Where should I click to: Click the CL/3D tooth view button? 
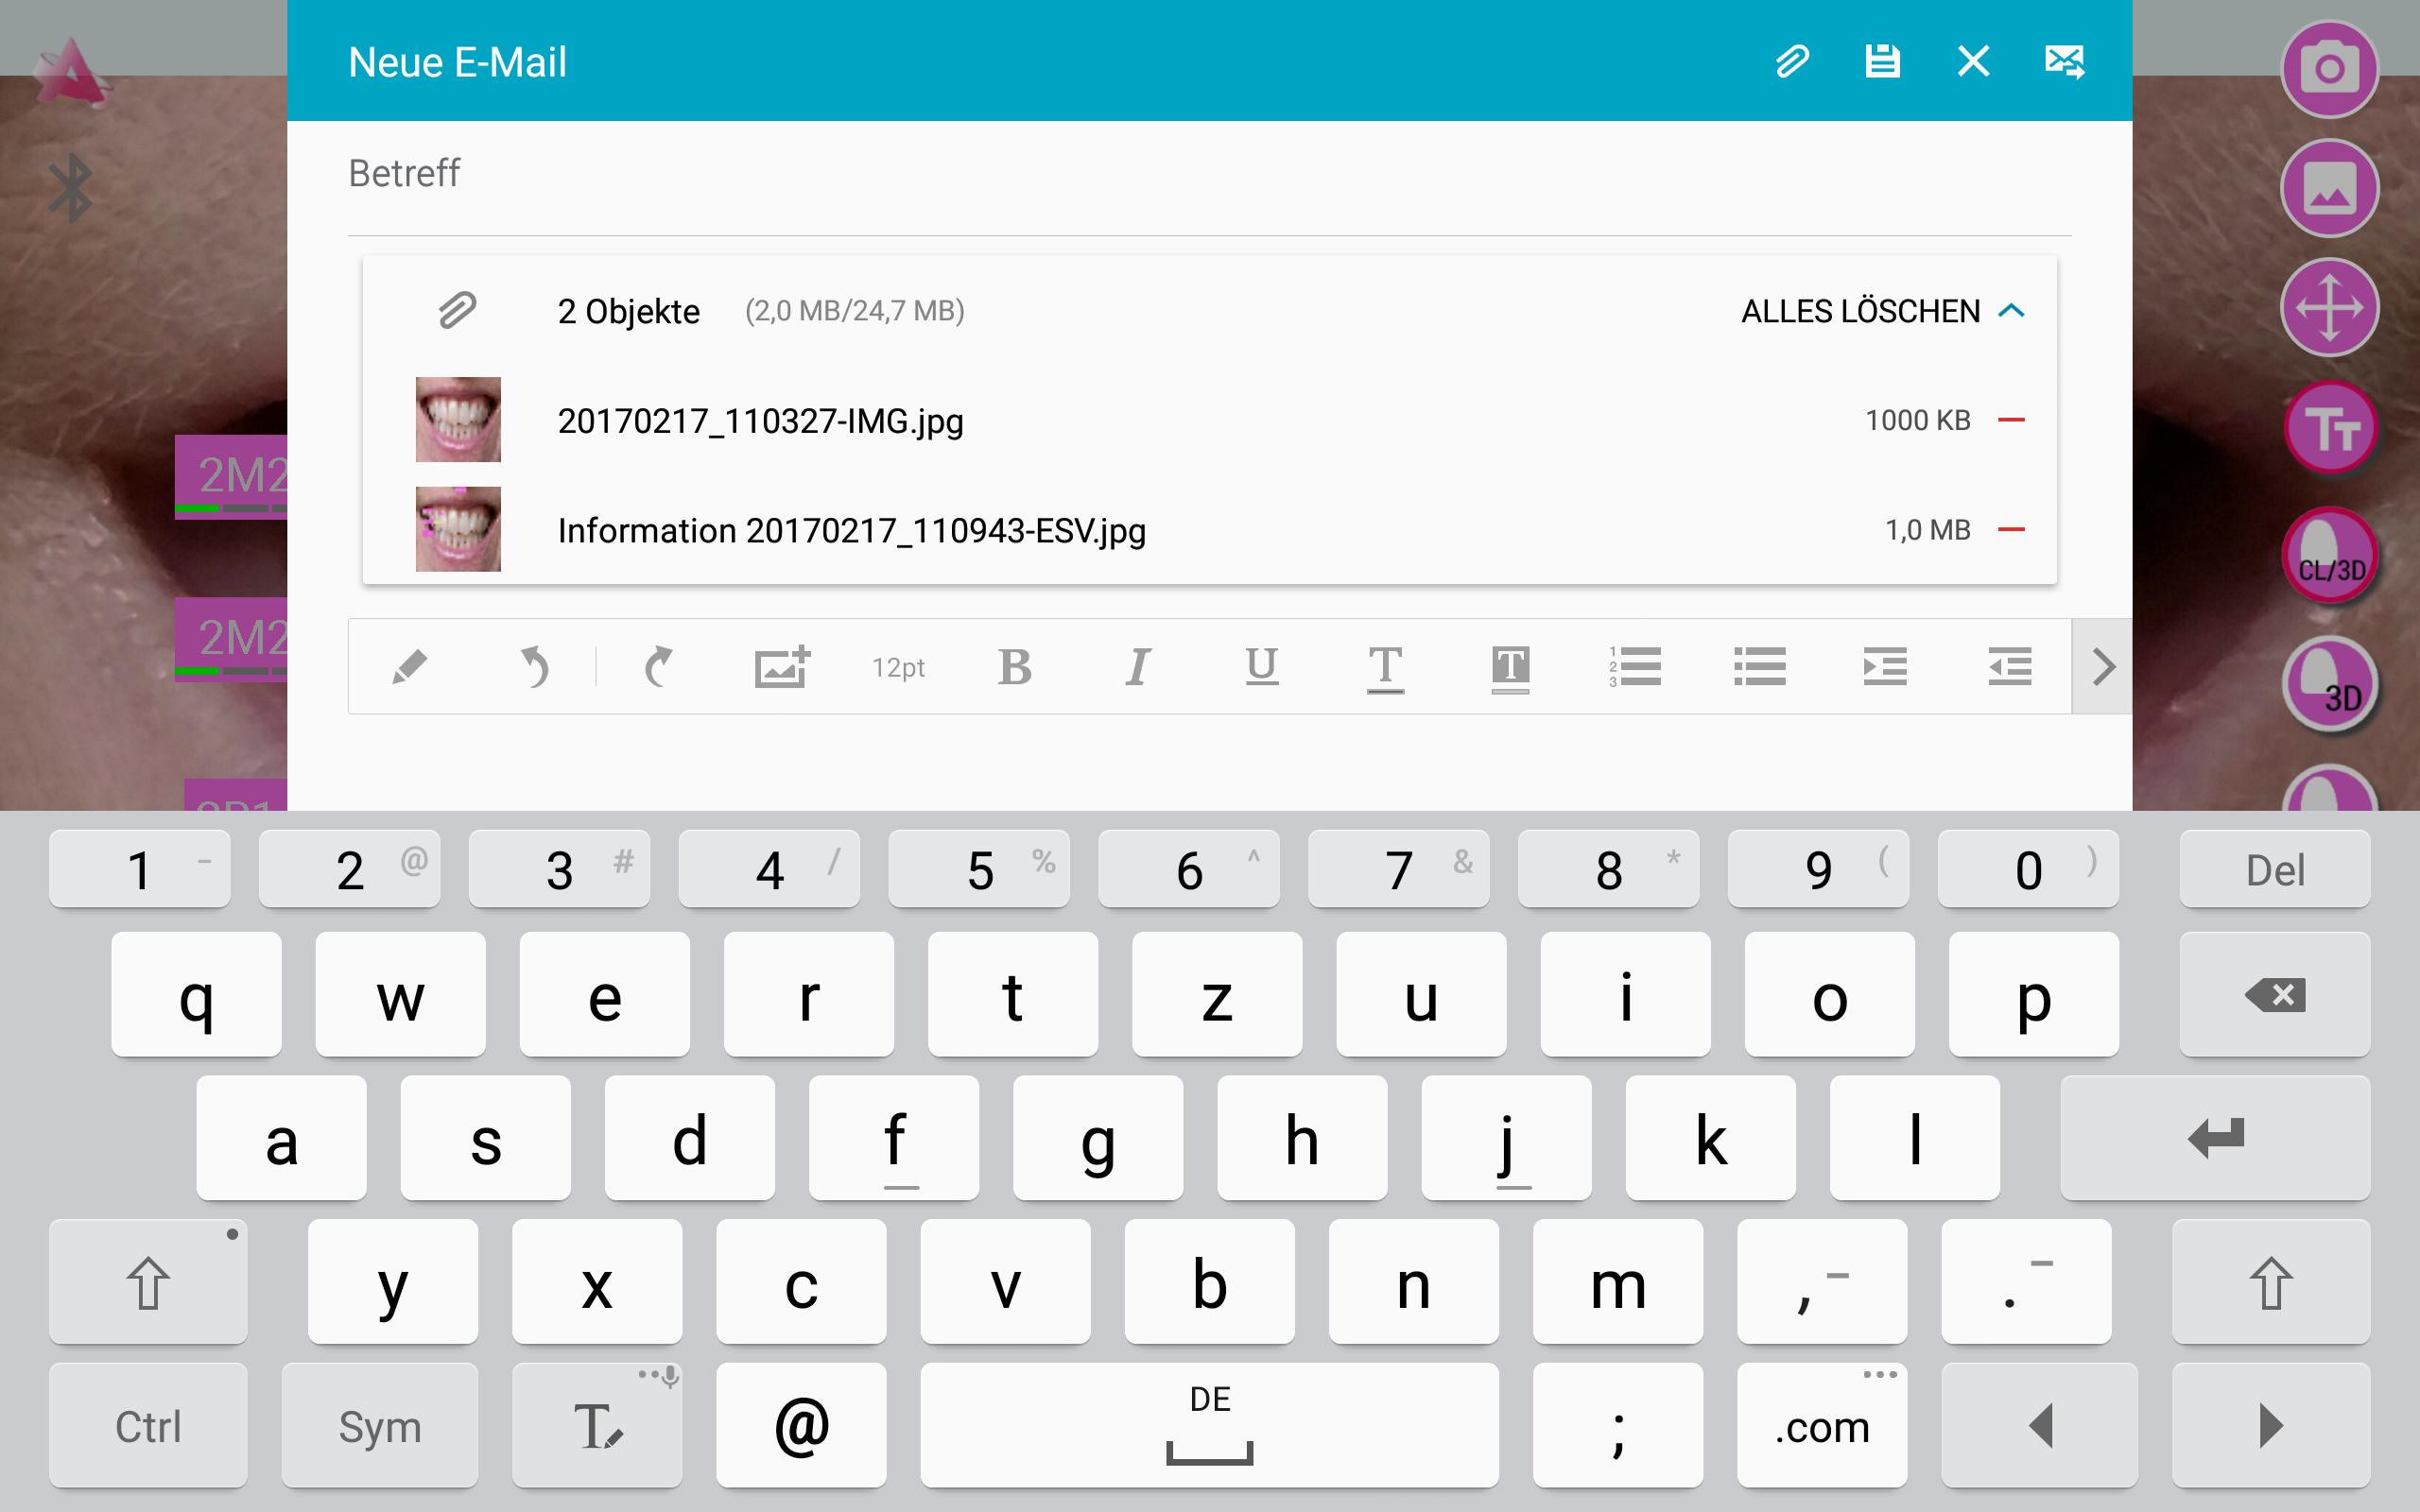point(2331,556)
